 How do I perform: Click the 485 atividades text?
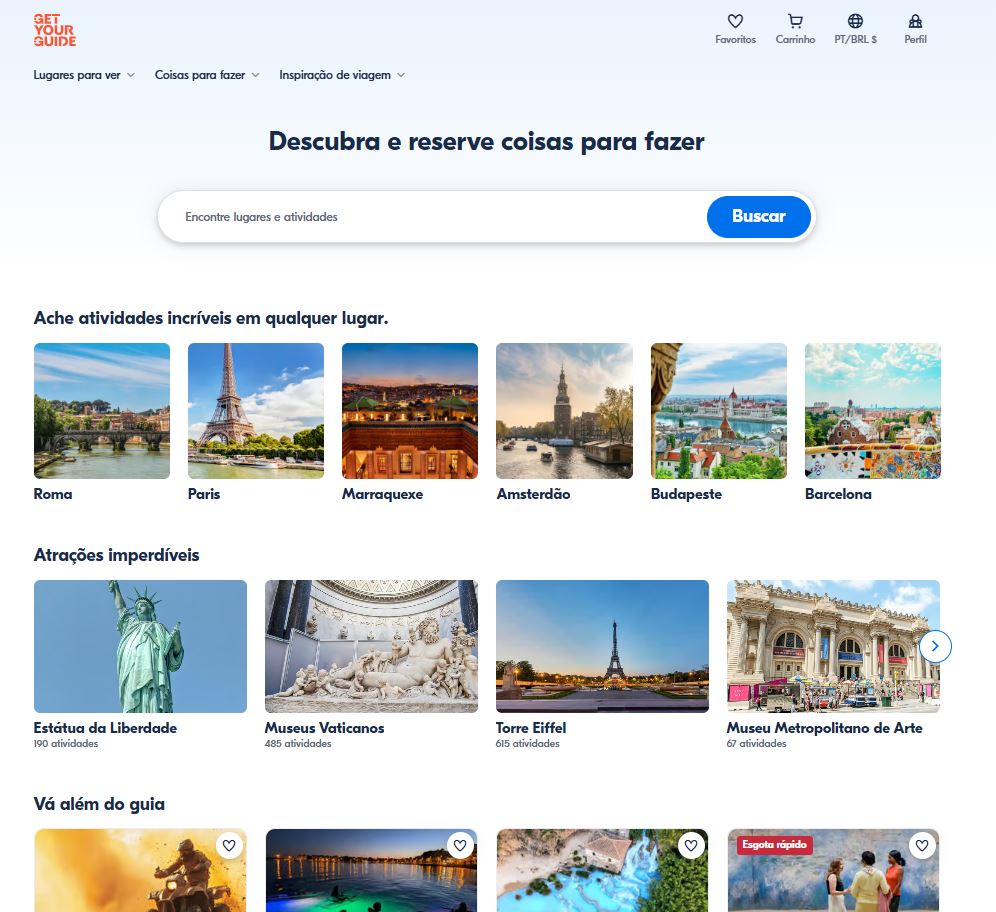coord(298,744)
